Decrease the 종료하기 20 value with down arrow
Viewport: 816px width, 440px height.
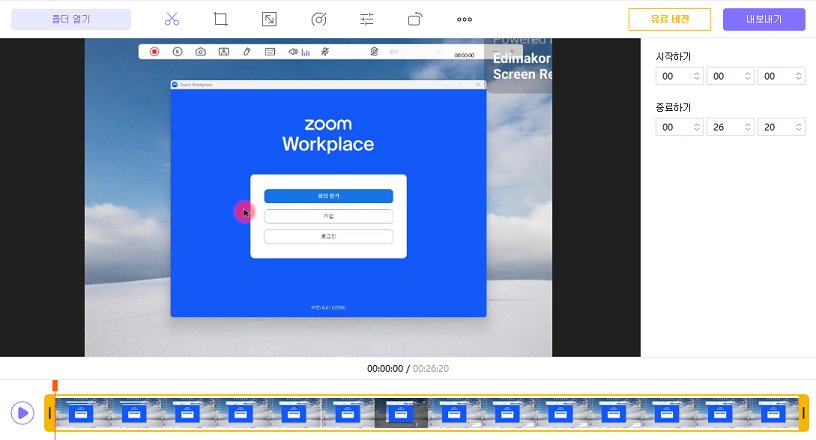(x=798, y=130)
